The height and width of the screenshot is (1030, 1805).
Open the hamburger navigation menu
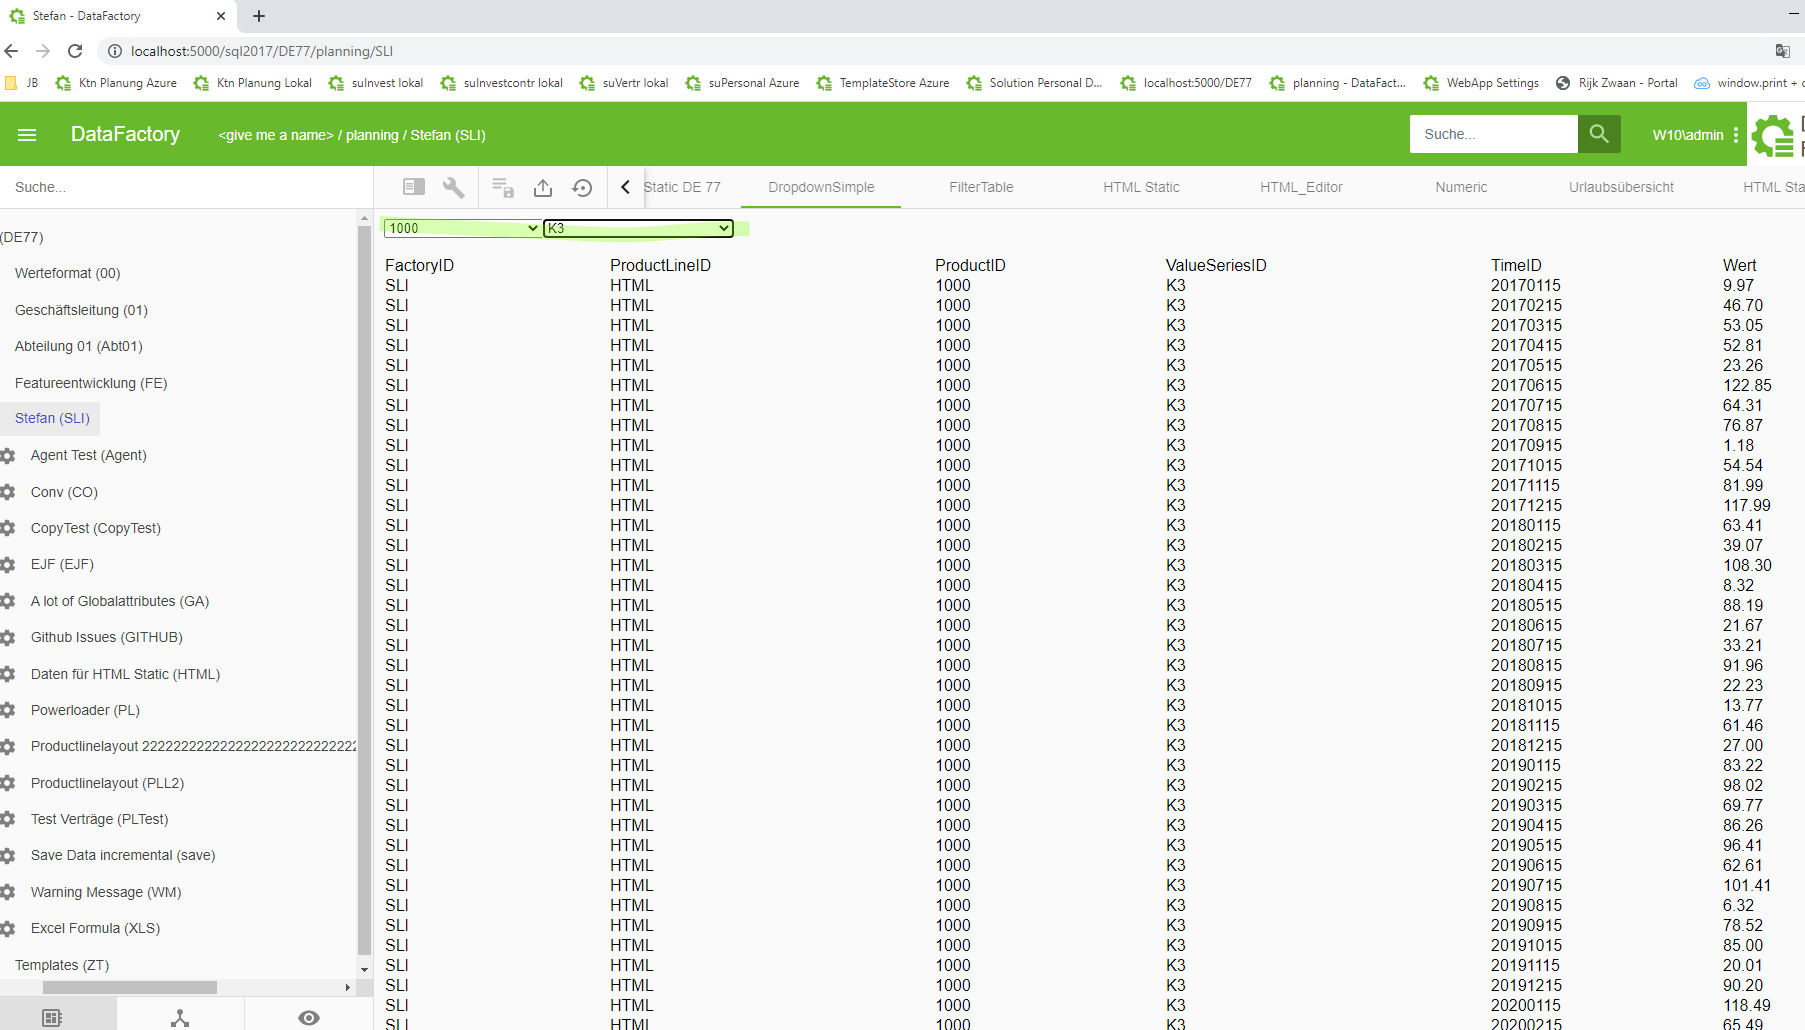(x=27, y=135)
